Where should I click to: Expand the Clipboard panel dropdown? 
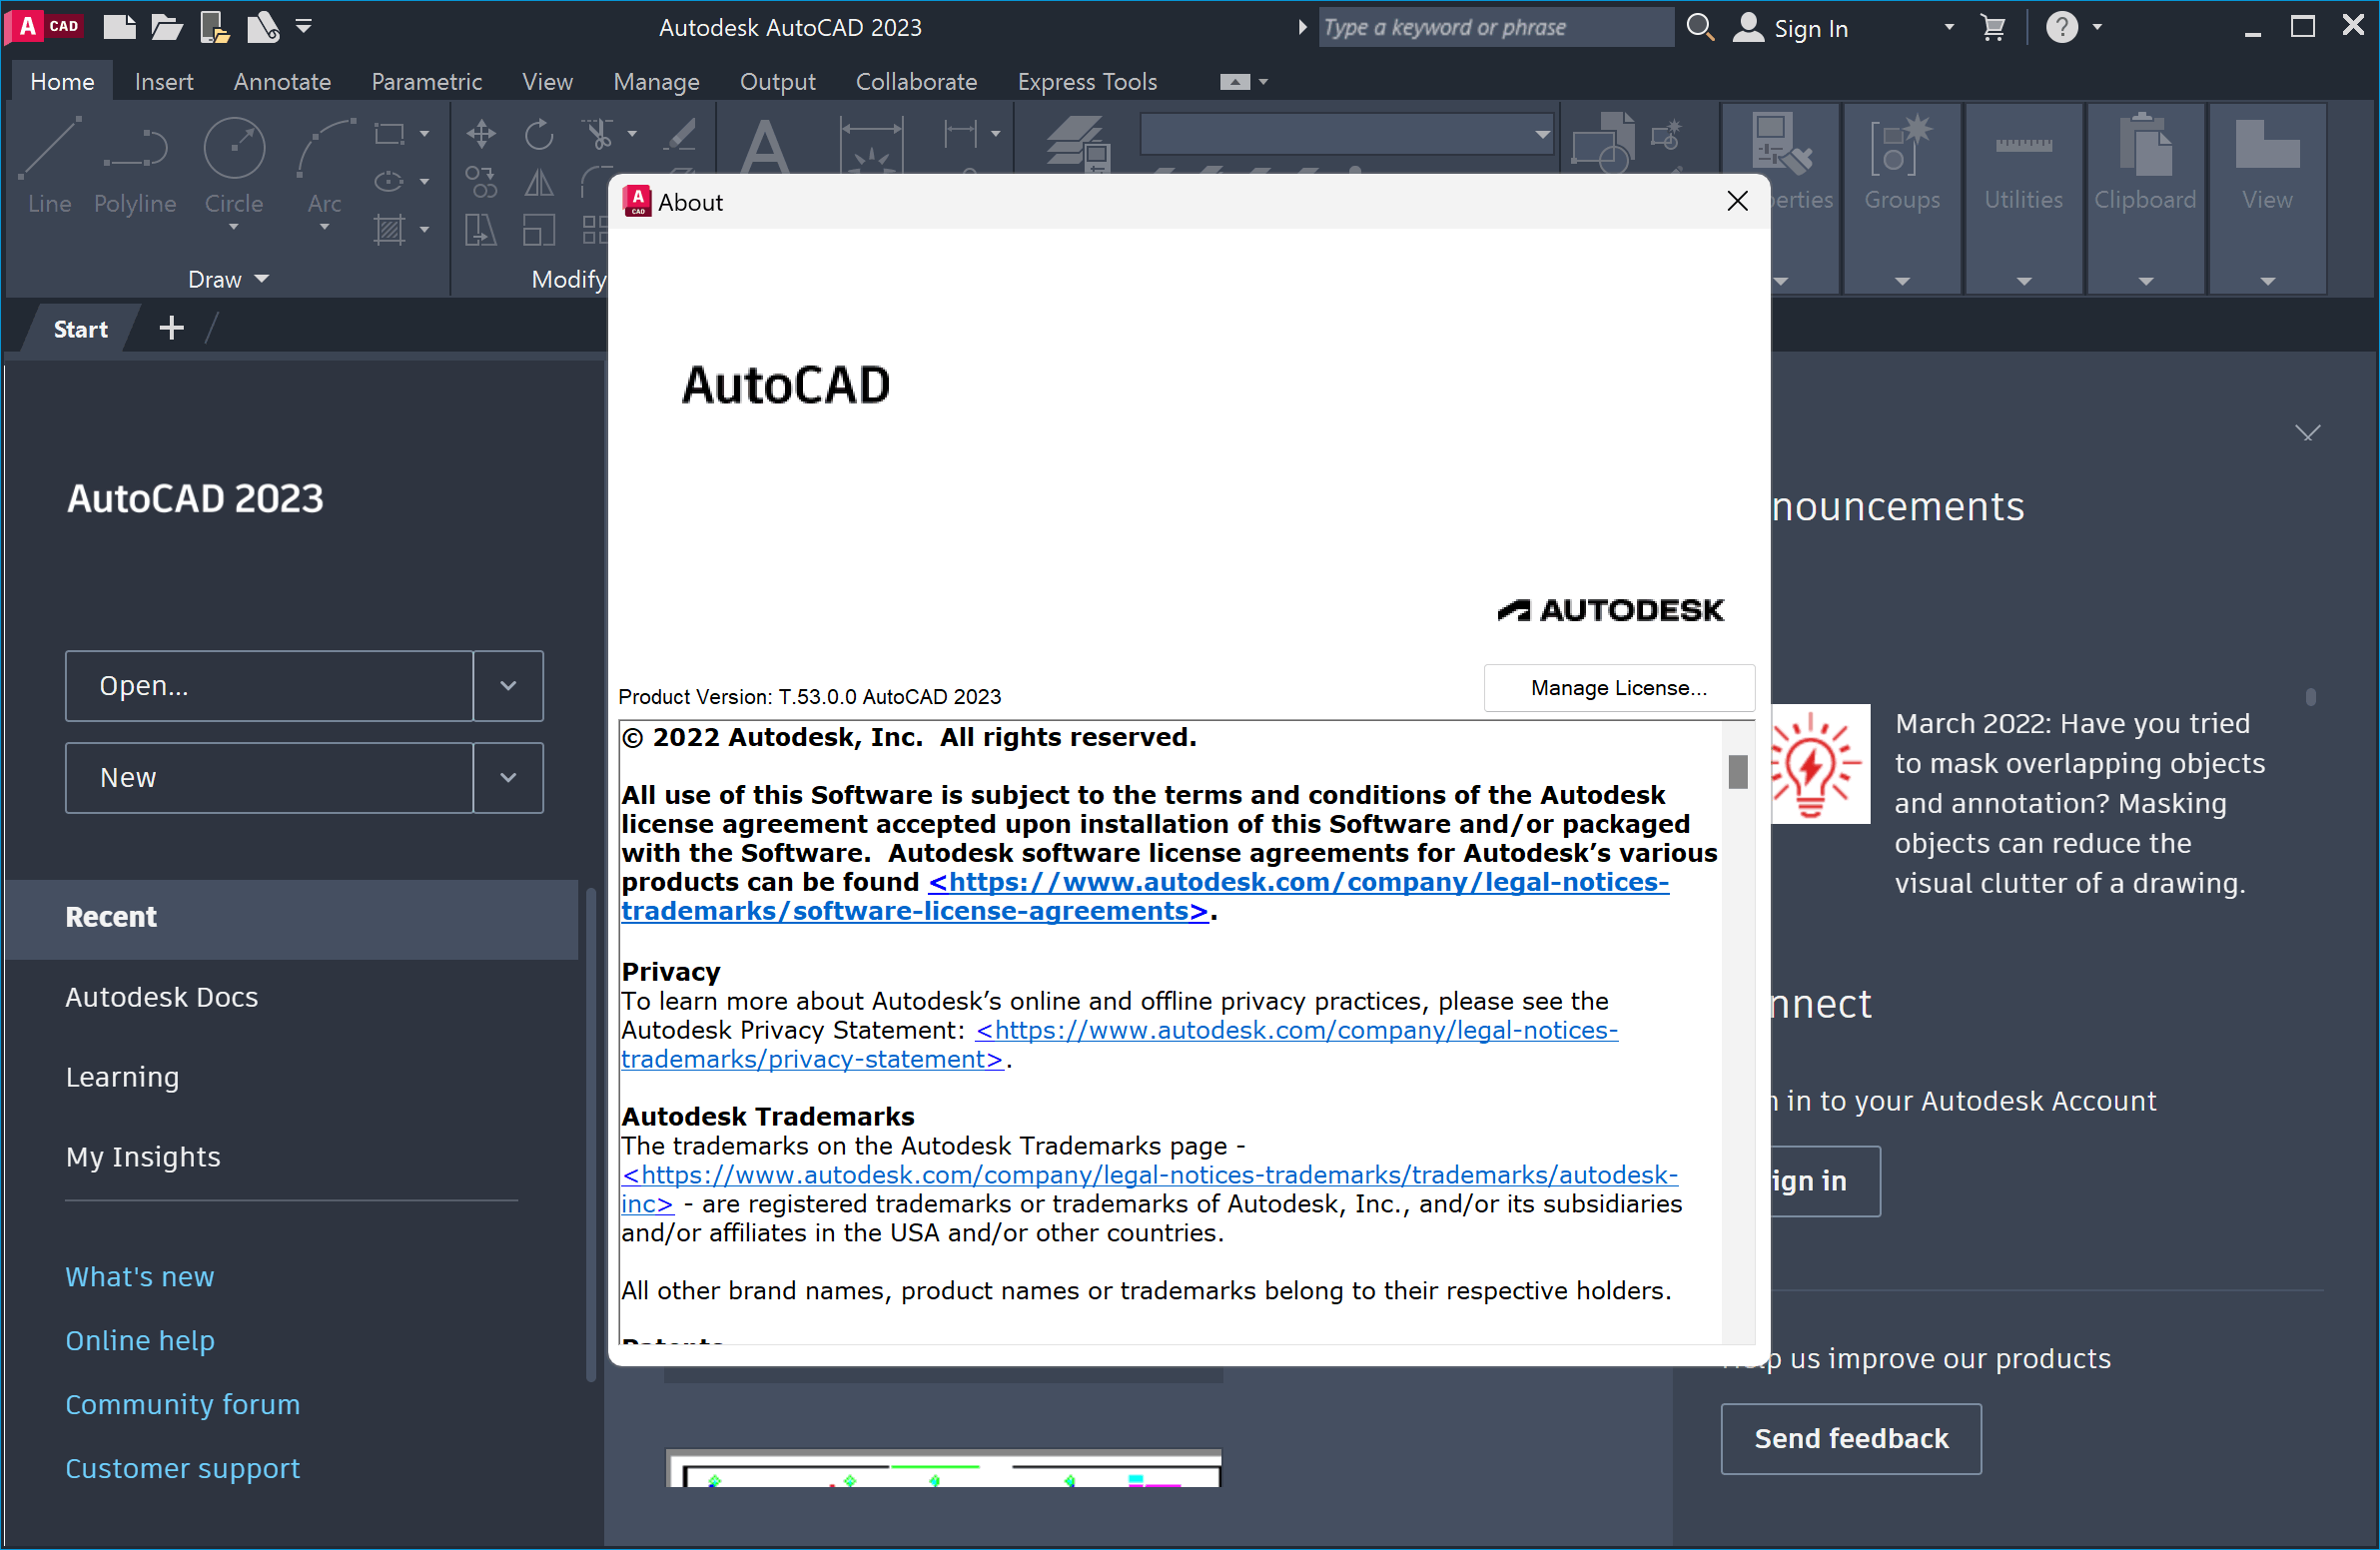(x=2146, y=281)
